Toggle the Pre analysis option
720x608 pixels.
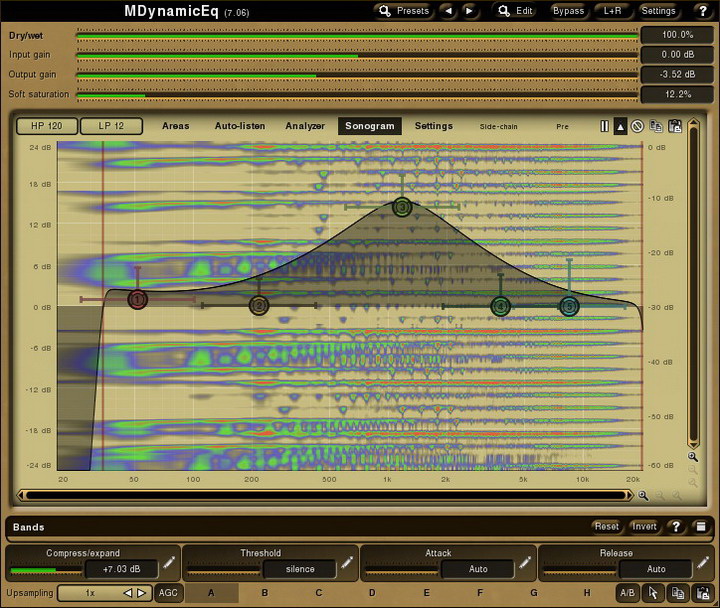click(562, 126)
